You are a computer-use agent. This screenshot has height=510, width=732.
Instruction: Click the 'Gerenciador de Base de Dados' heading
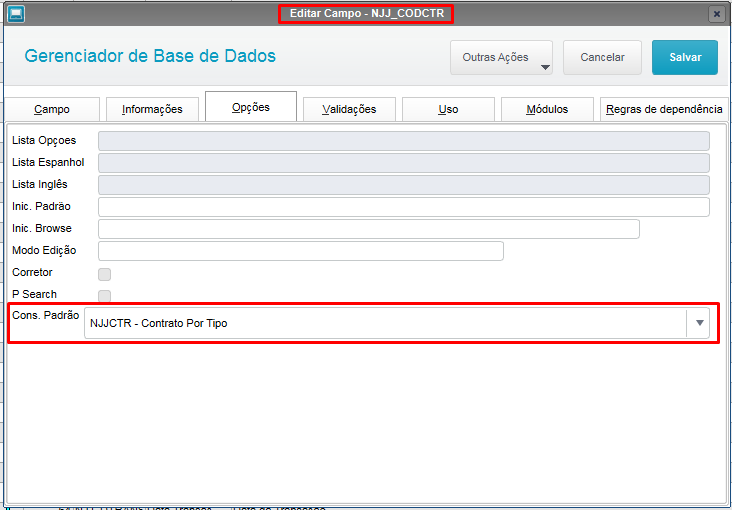150,56
